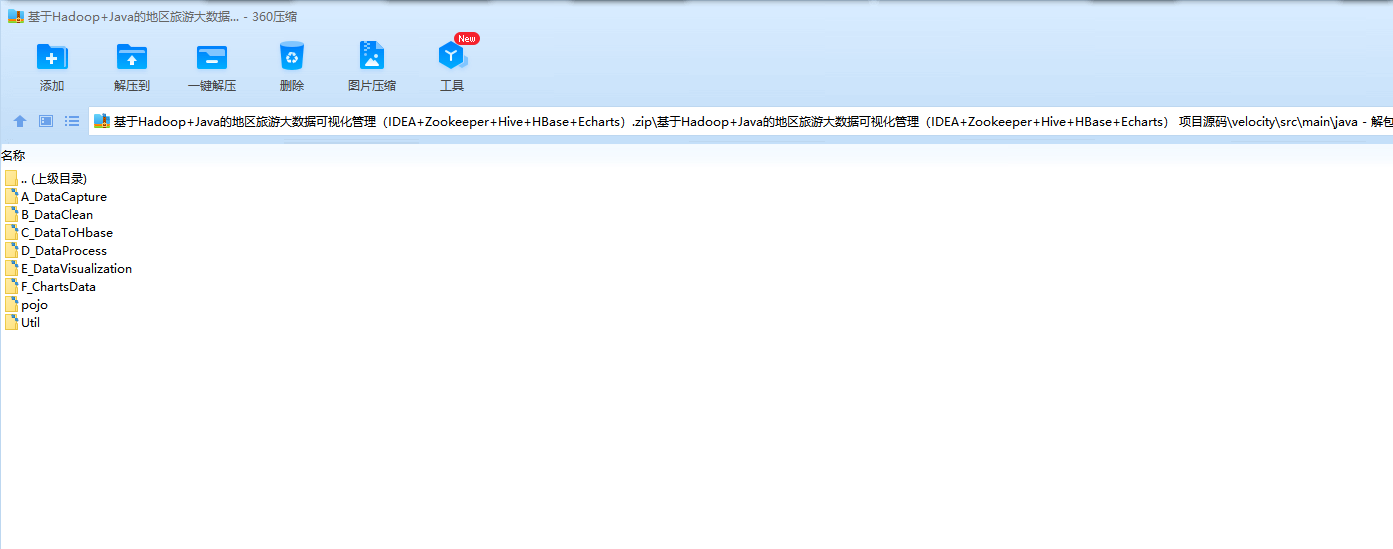Open the 工具 (Tools) icon
The width and height of the screenshot is (1393, 549).
(x=452, y=56)
